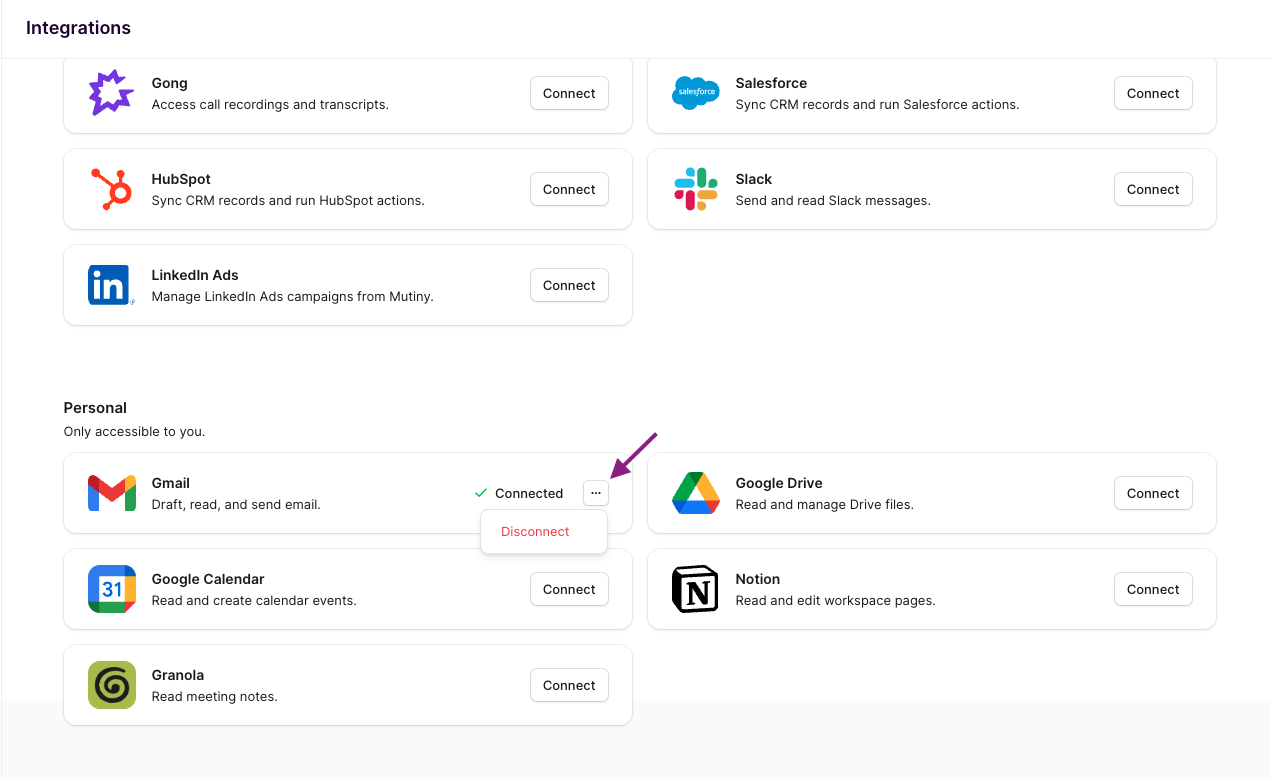Click the HubSpot logo icon

click(111, 189)
